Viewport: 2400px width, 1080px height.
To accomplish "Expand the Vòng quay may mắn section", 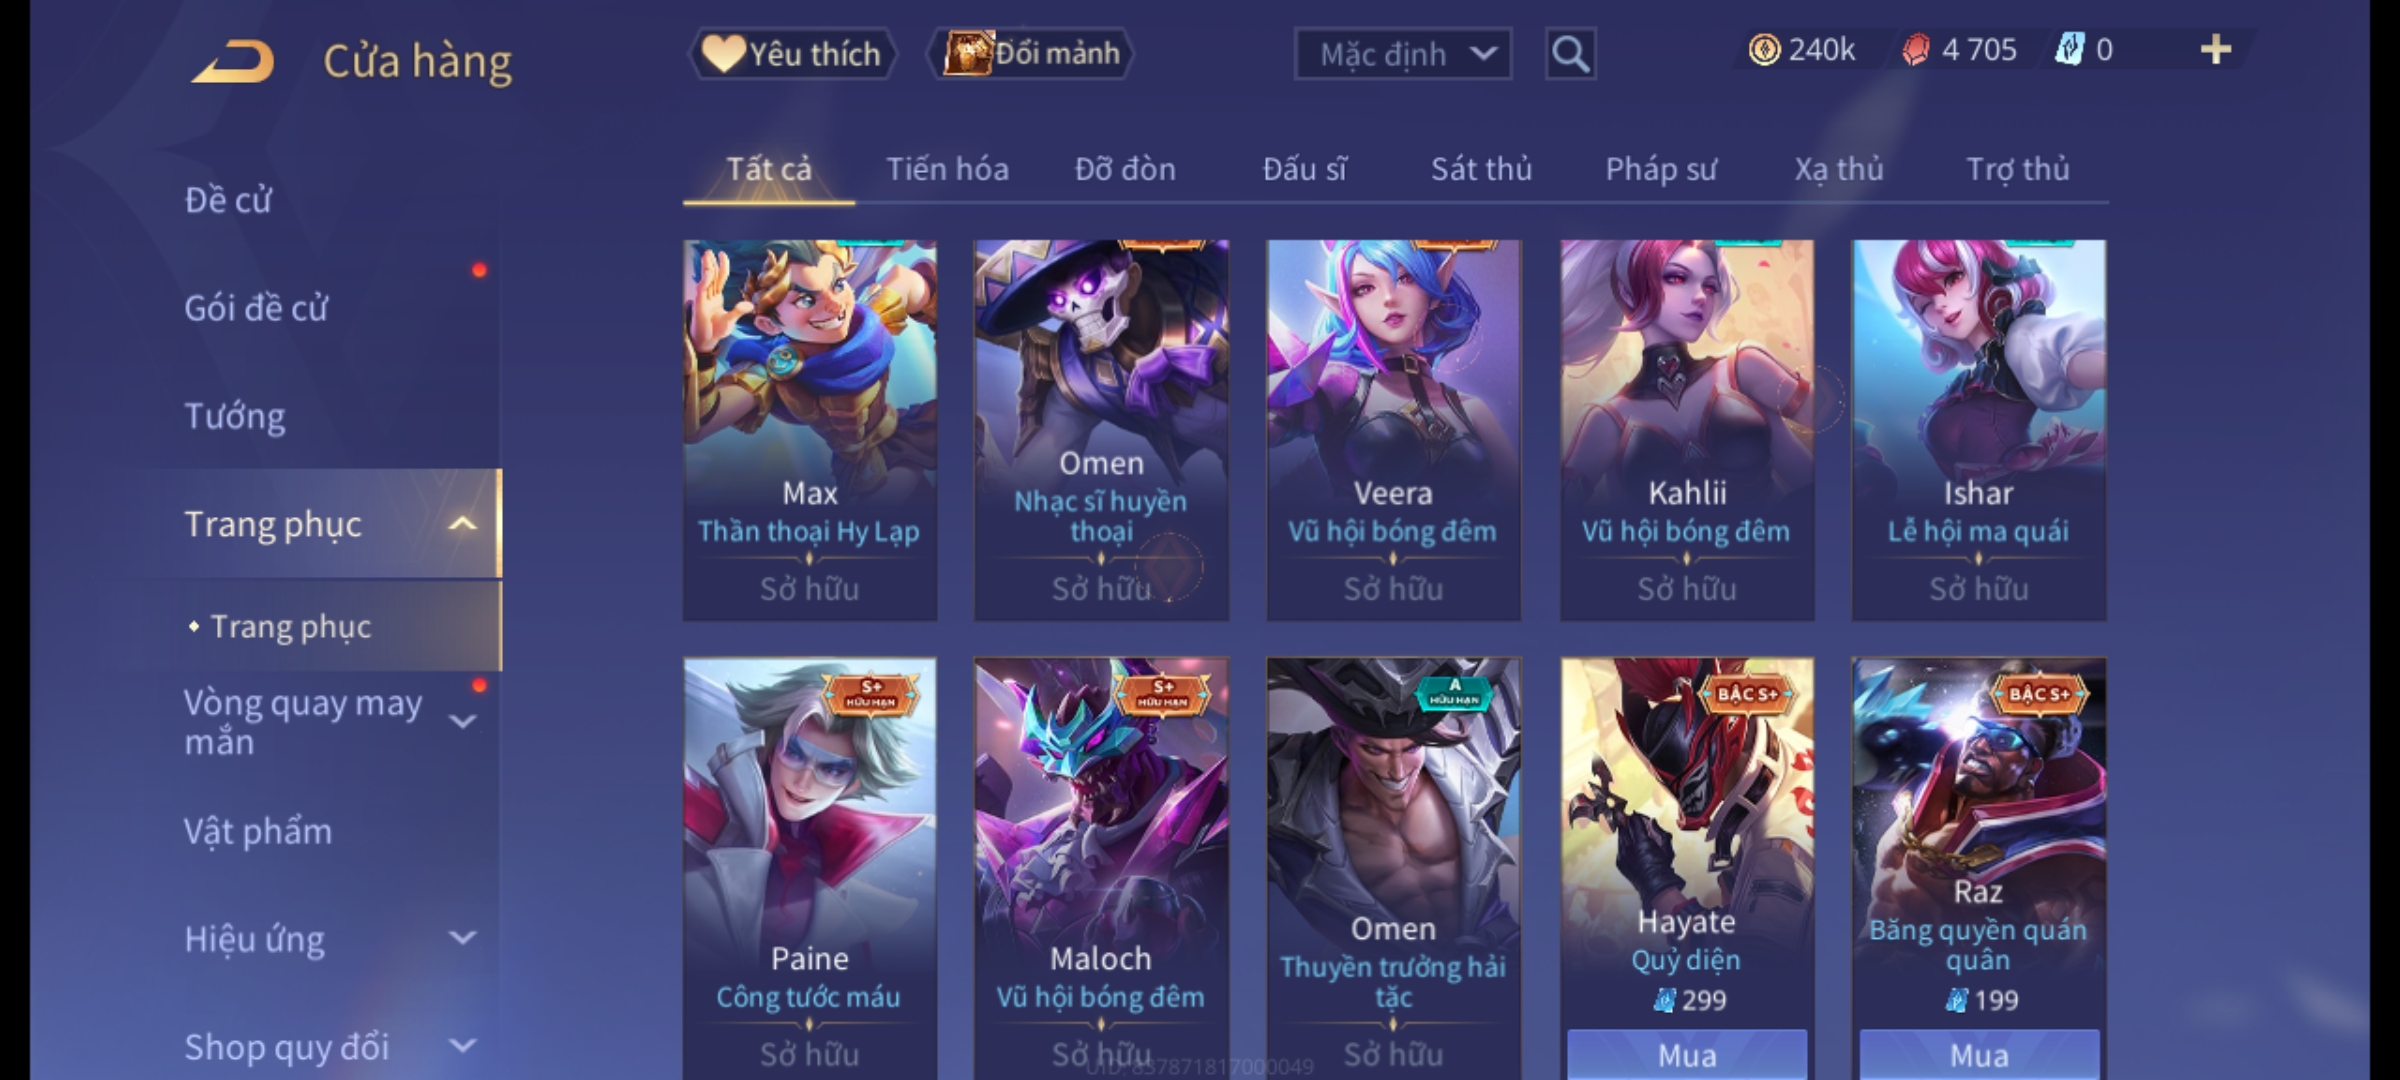I will pyautogui.click(x=462, y=721).
